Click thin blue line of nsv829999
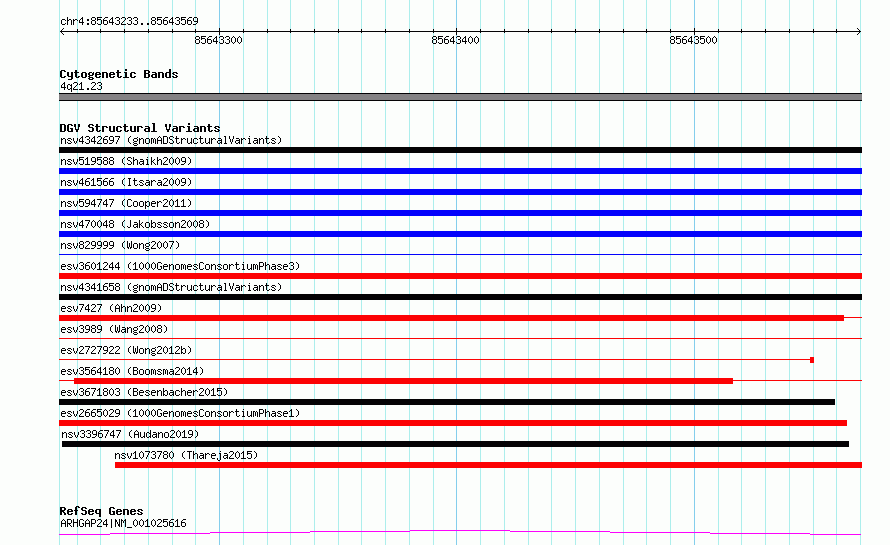This screenshot has width=890, height=545. pos(460,254)
